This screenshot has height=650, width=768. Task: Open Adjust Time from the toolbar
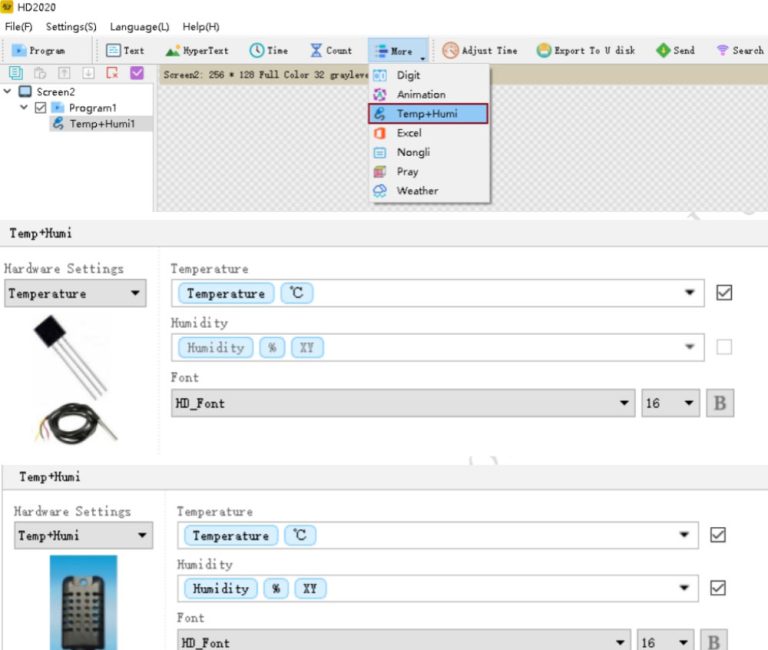[x=451, y=51]
